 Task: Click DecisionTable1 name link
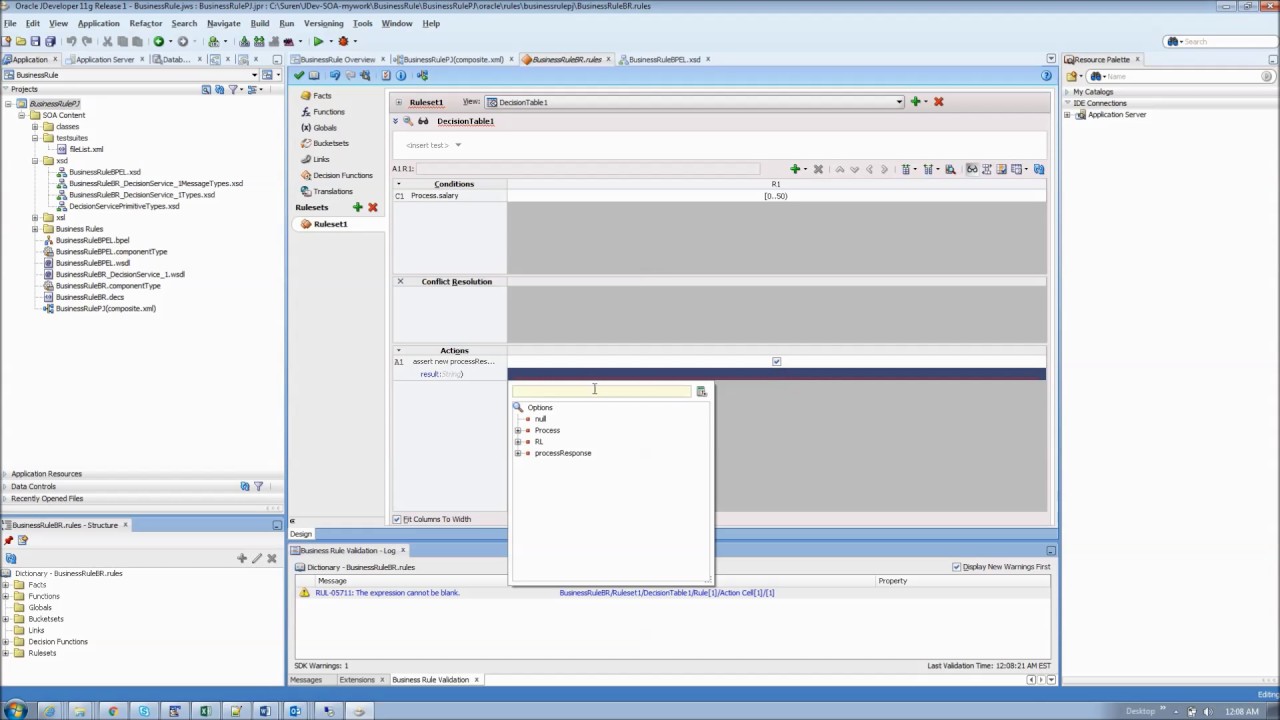(x=465, y=121)
